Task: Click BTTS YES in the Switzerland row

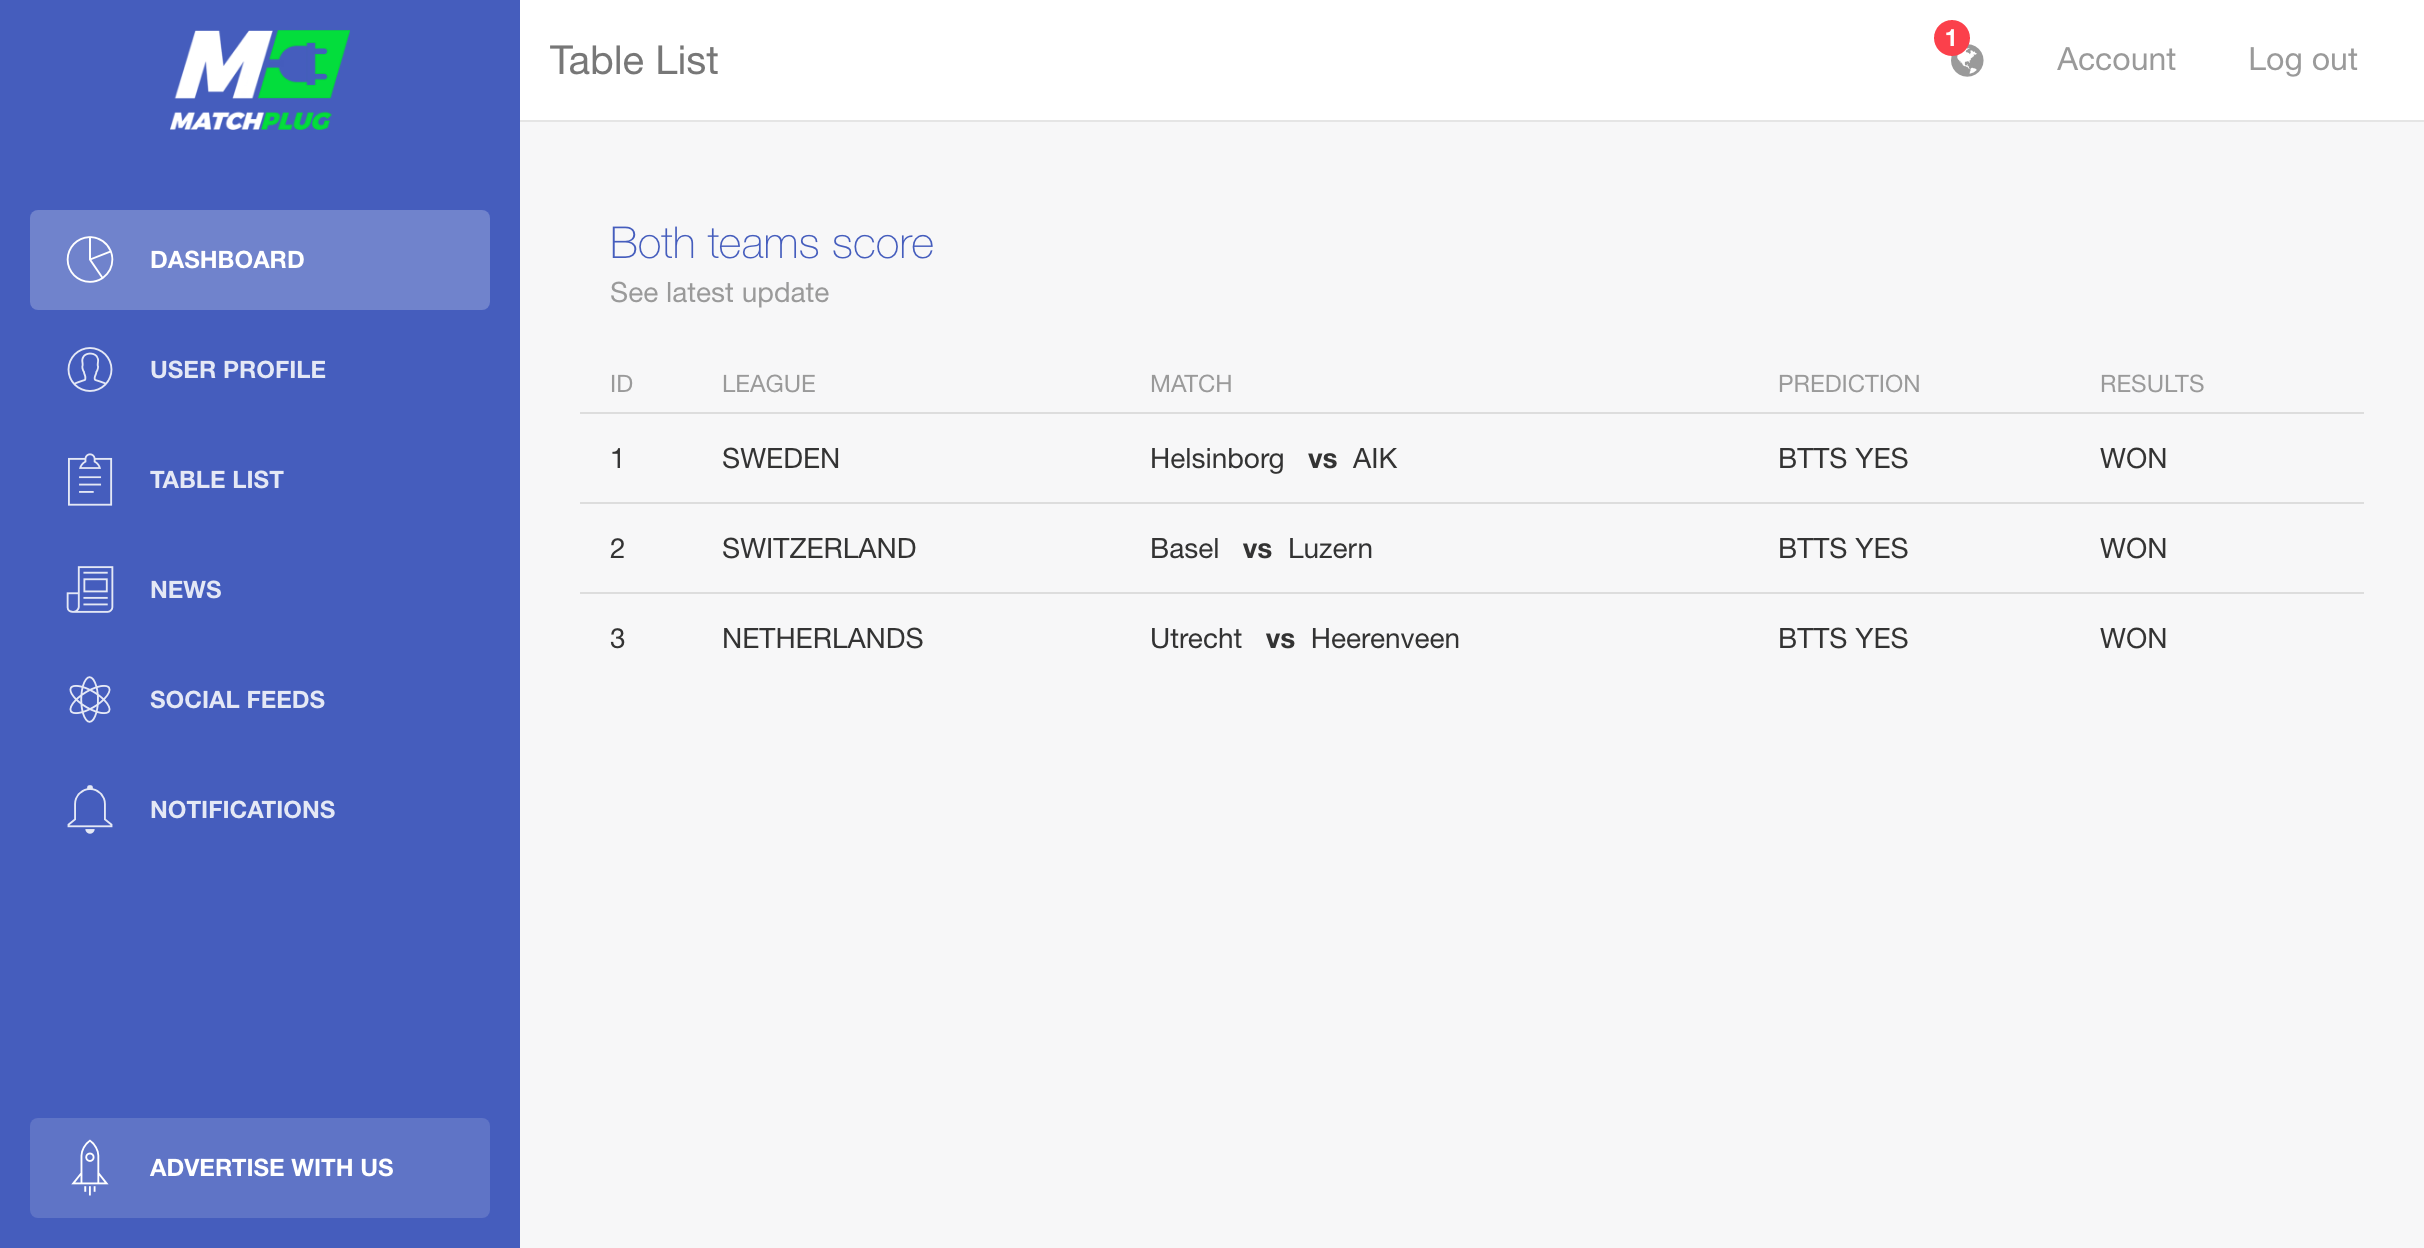Action: (x=1843, y=549)
